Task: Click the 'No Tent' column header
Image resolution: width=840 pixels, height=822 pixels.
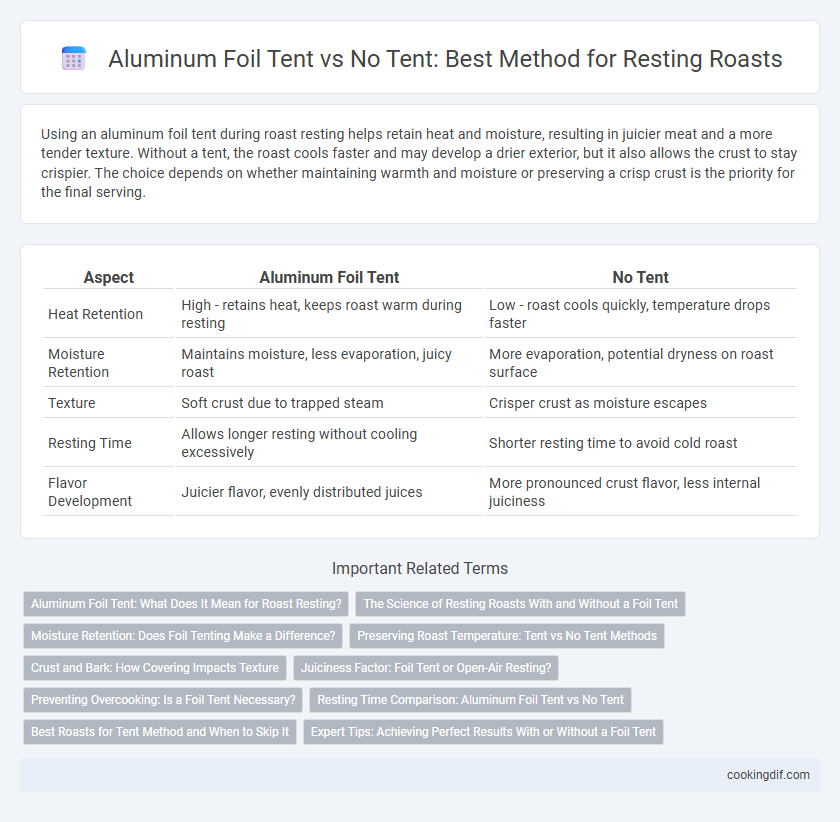Action: pyautogui.click(x=640, y=277)
